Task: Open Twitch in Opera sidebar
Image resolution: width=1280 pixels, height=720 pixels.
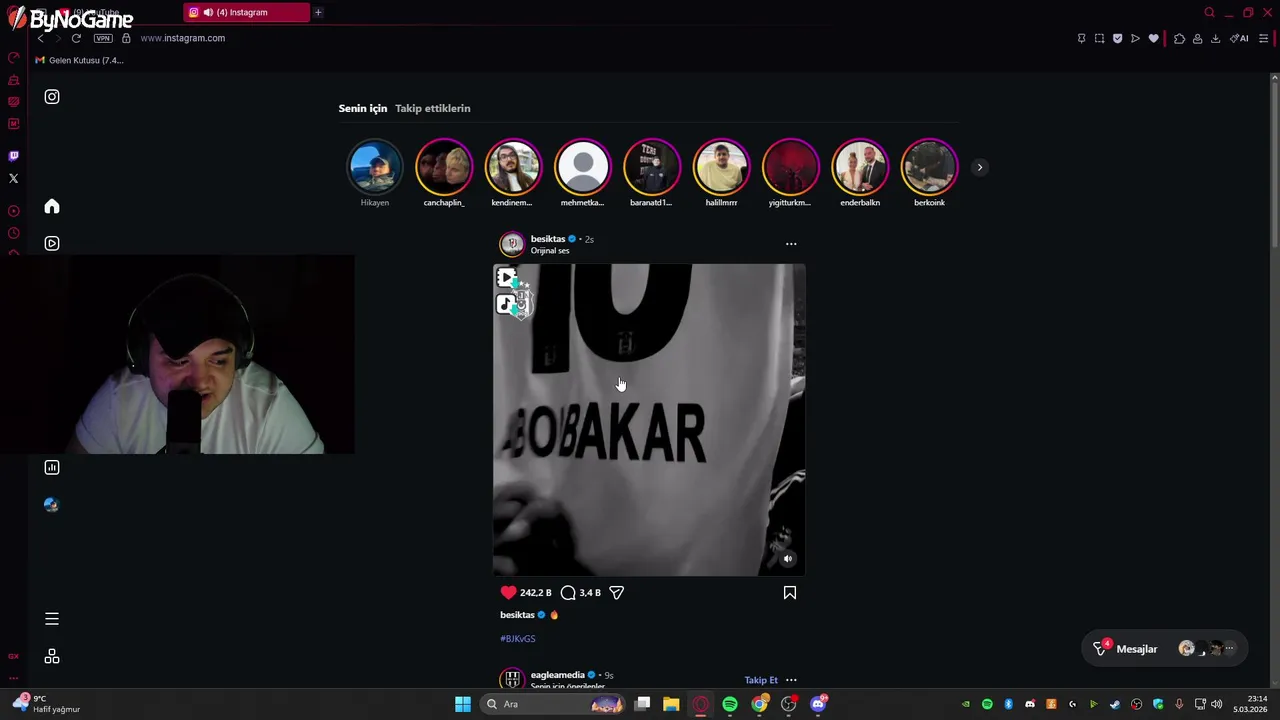Action: [14, 156]
